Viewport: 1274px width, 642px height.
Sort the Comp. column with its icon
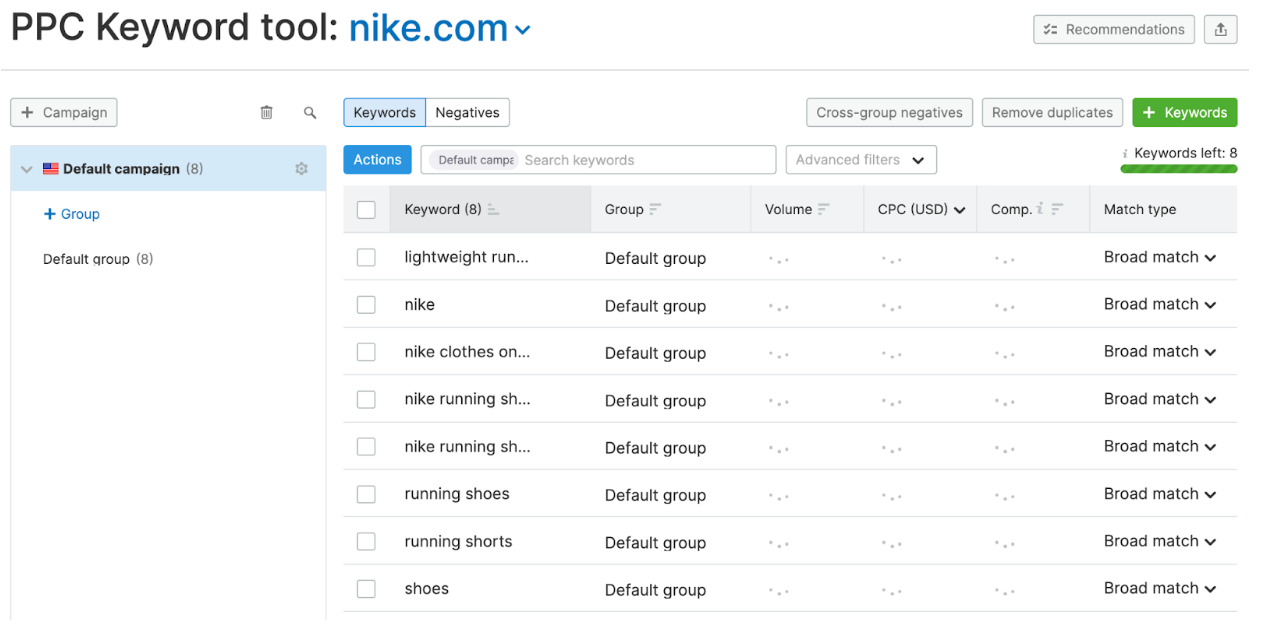point(1057,210)
